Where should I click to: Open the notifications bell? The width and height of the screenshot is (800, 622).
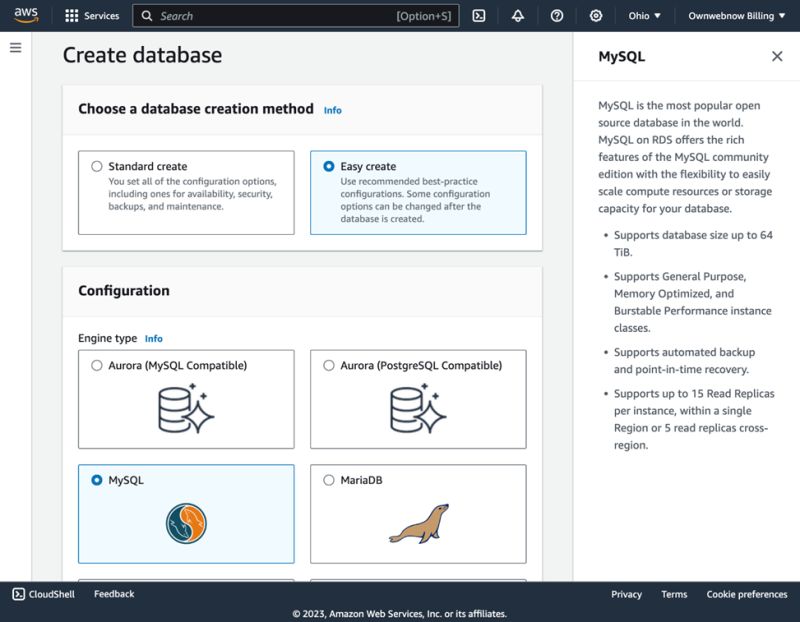[518, 16]
